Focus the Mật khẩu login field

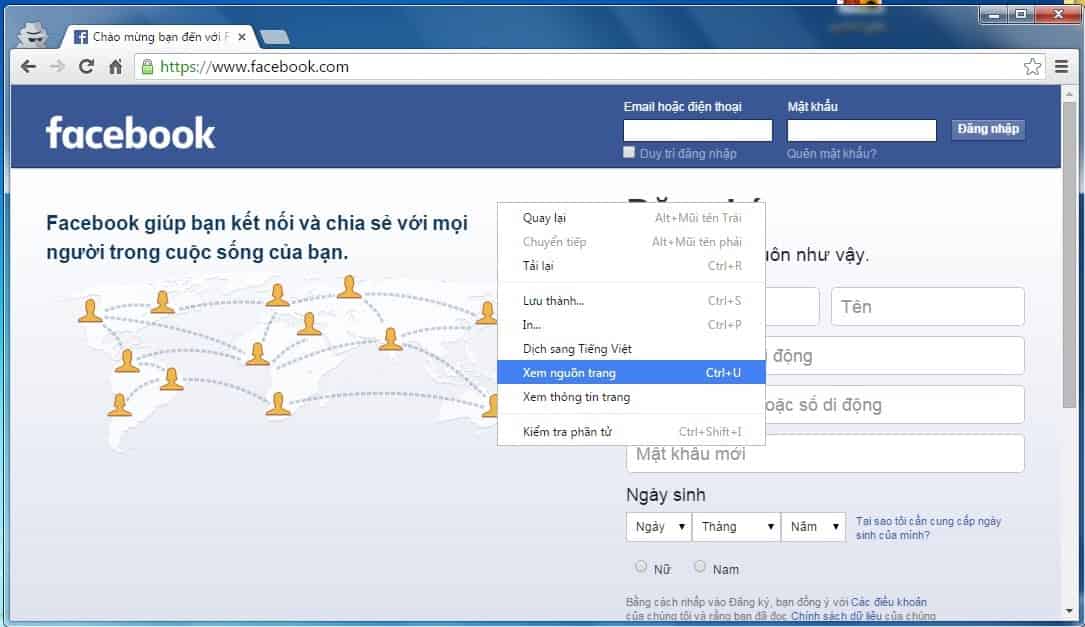pos(861,130)
